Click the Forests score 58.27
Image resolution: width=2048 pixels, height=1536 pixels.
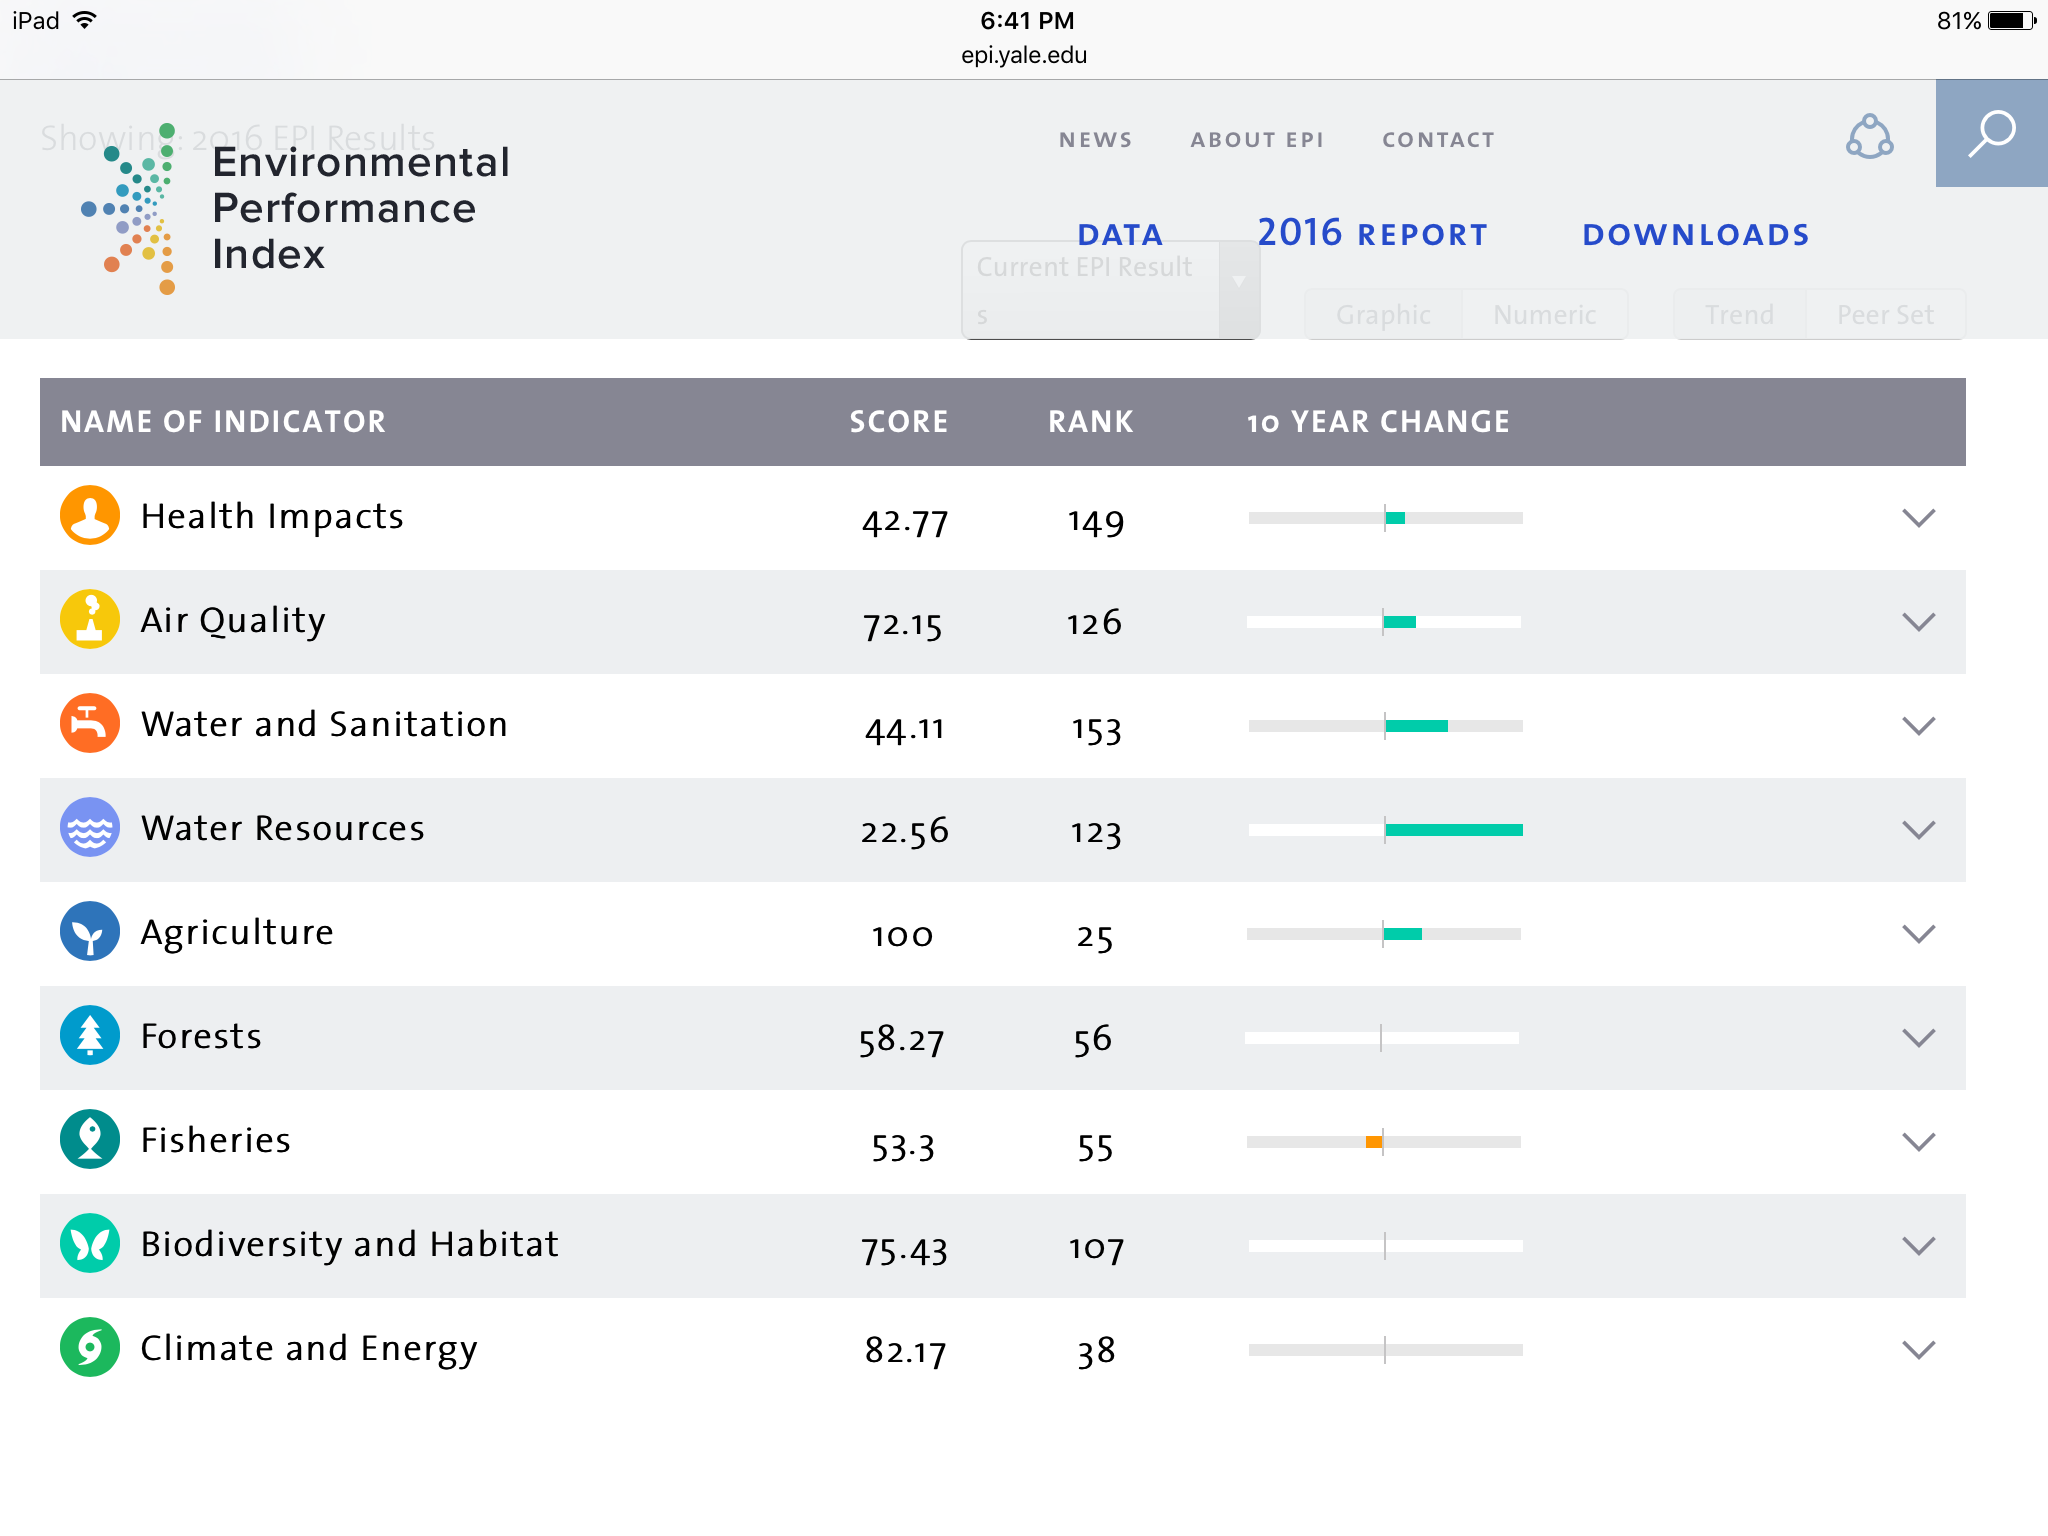[x=901, y=1040]
